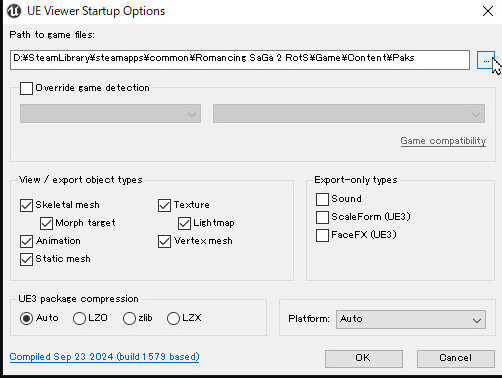Uncheck the Static mesh option
The image size is (502, 378).
point(26,259)
